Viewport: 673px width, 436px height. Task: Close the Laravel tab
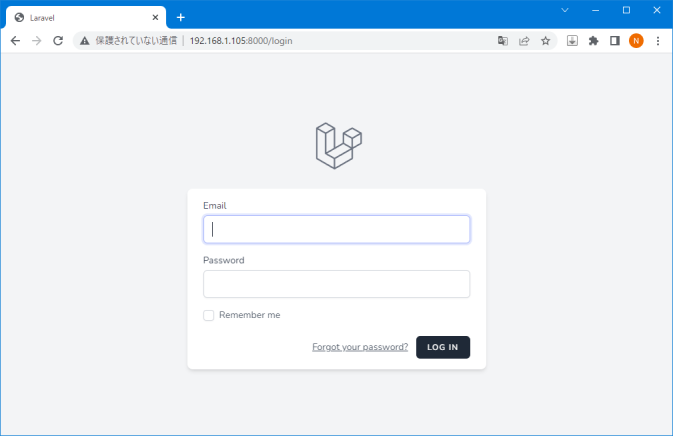155,18
